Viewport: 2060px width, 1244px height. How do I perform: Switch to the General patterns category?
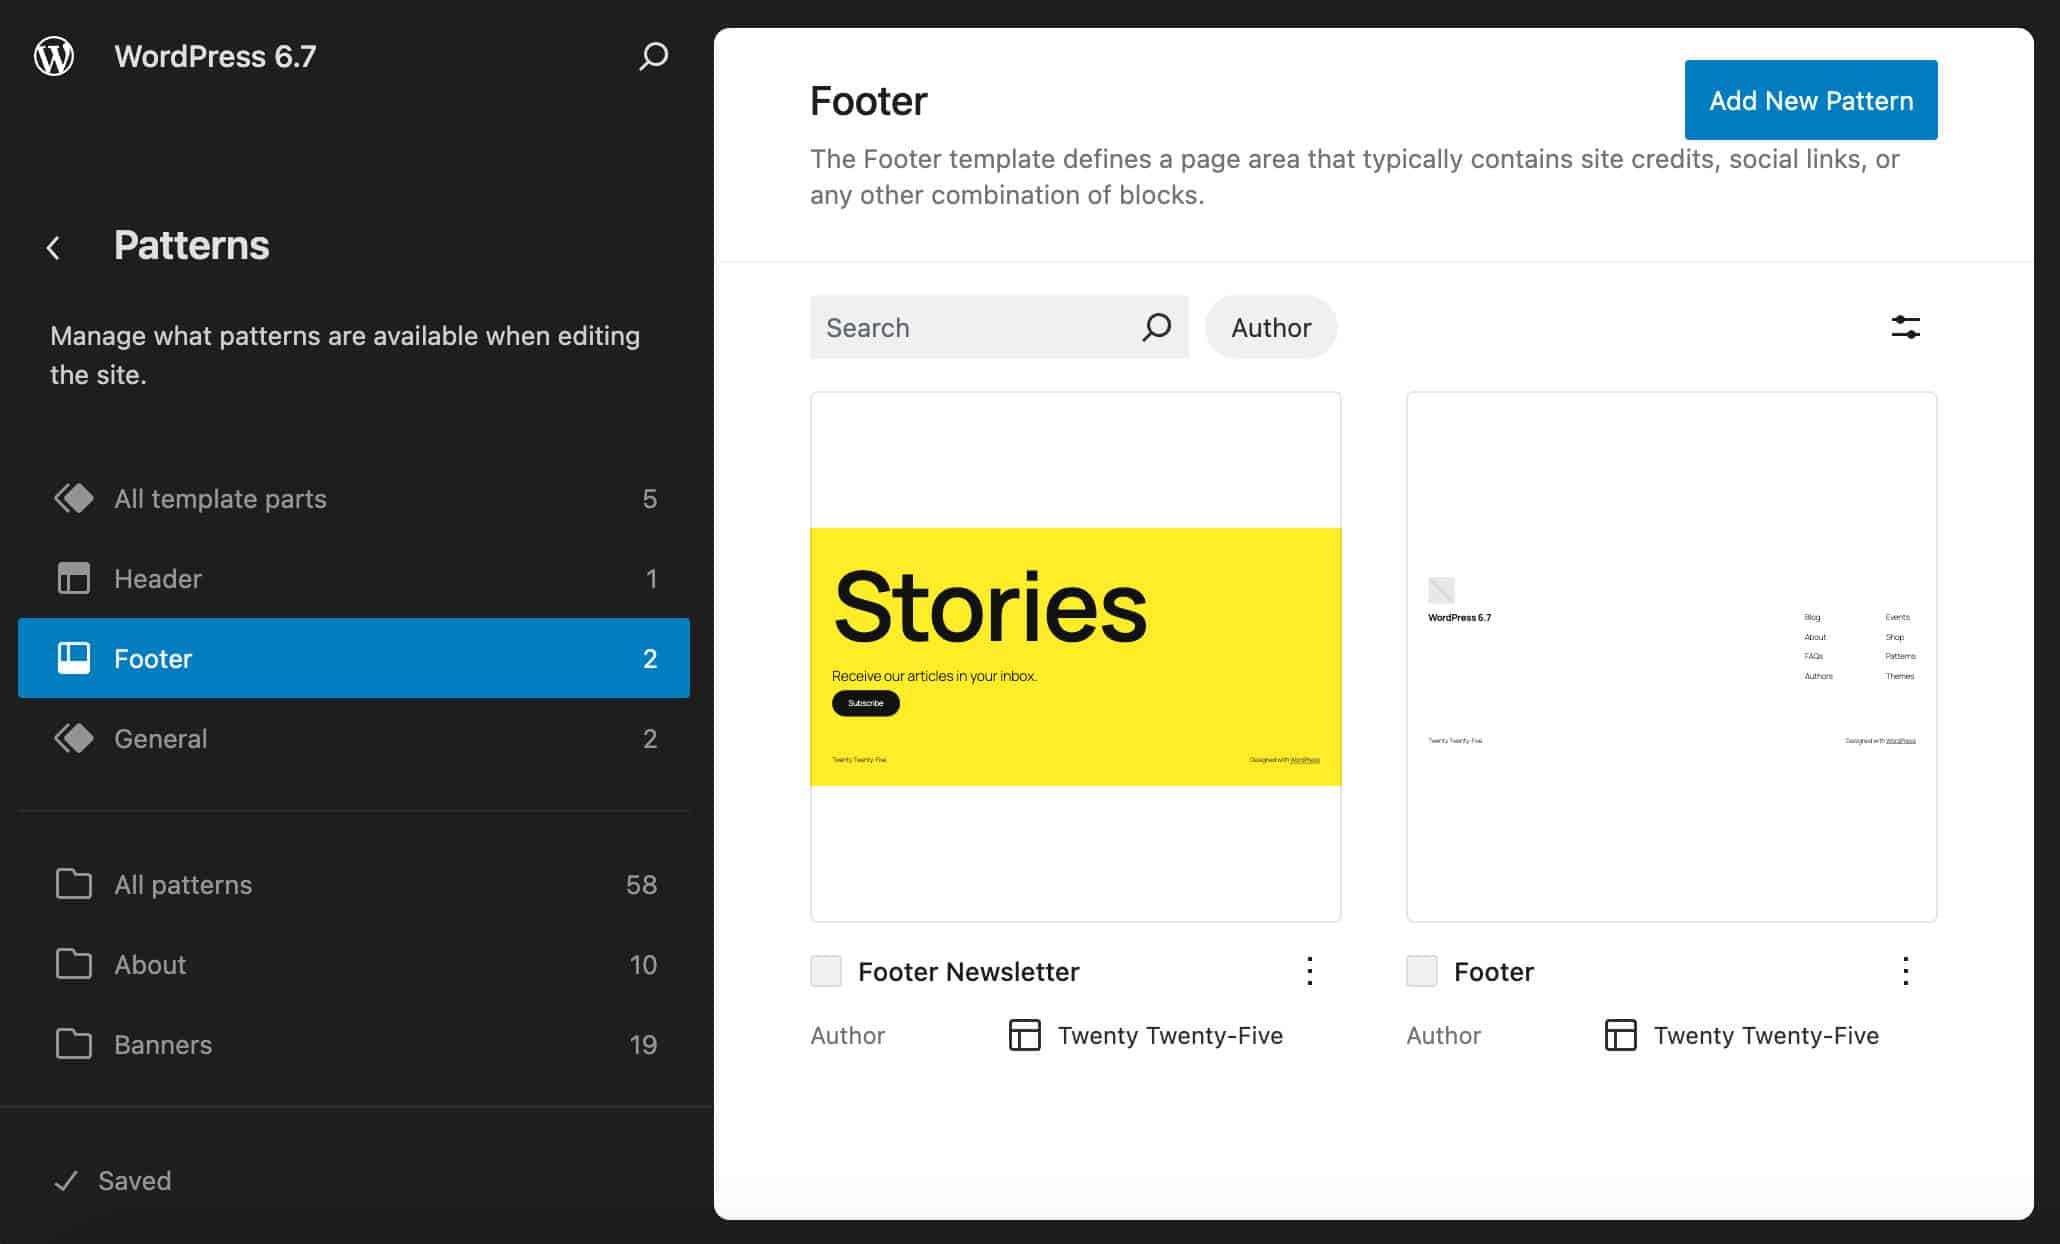[160, 739]
